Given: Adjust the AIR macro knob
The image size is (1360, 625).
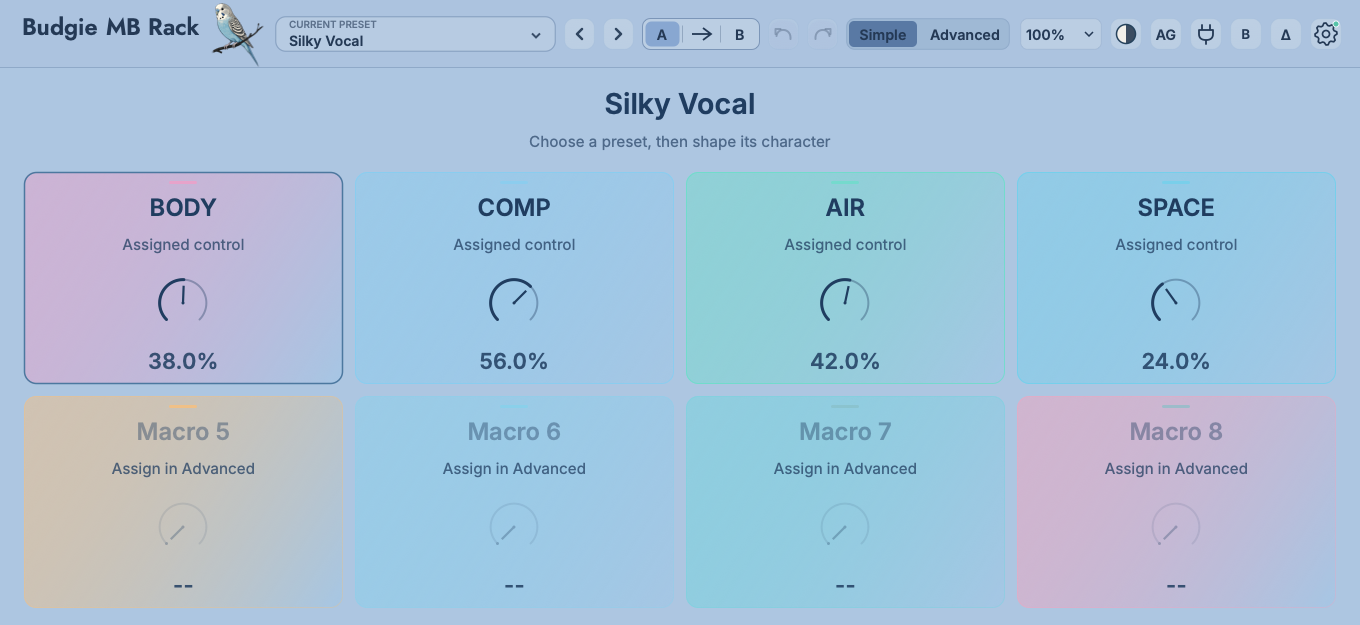Looking at the screenshot, I should coord(845,302).
